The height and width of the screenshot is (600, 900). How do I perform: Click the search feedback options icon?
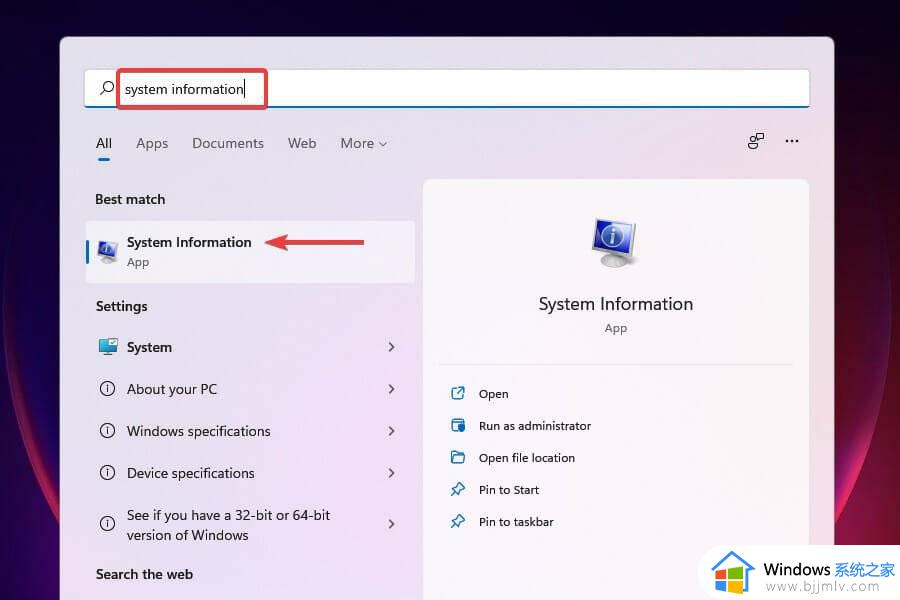pos(756,141)
